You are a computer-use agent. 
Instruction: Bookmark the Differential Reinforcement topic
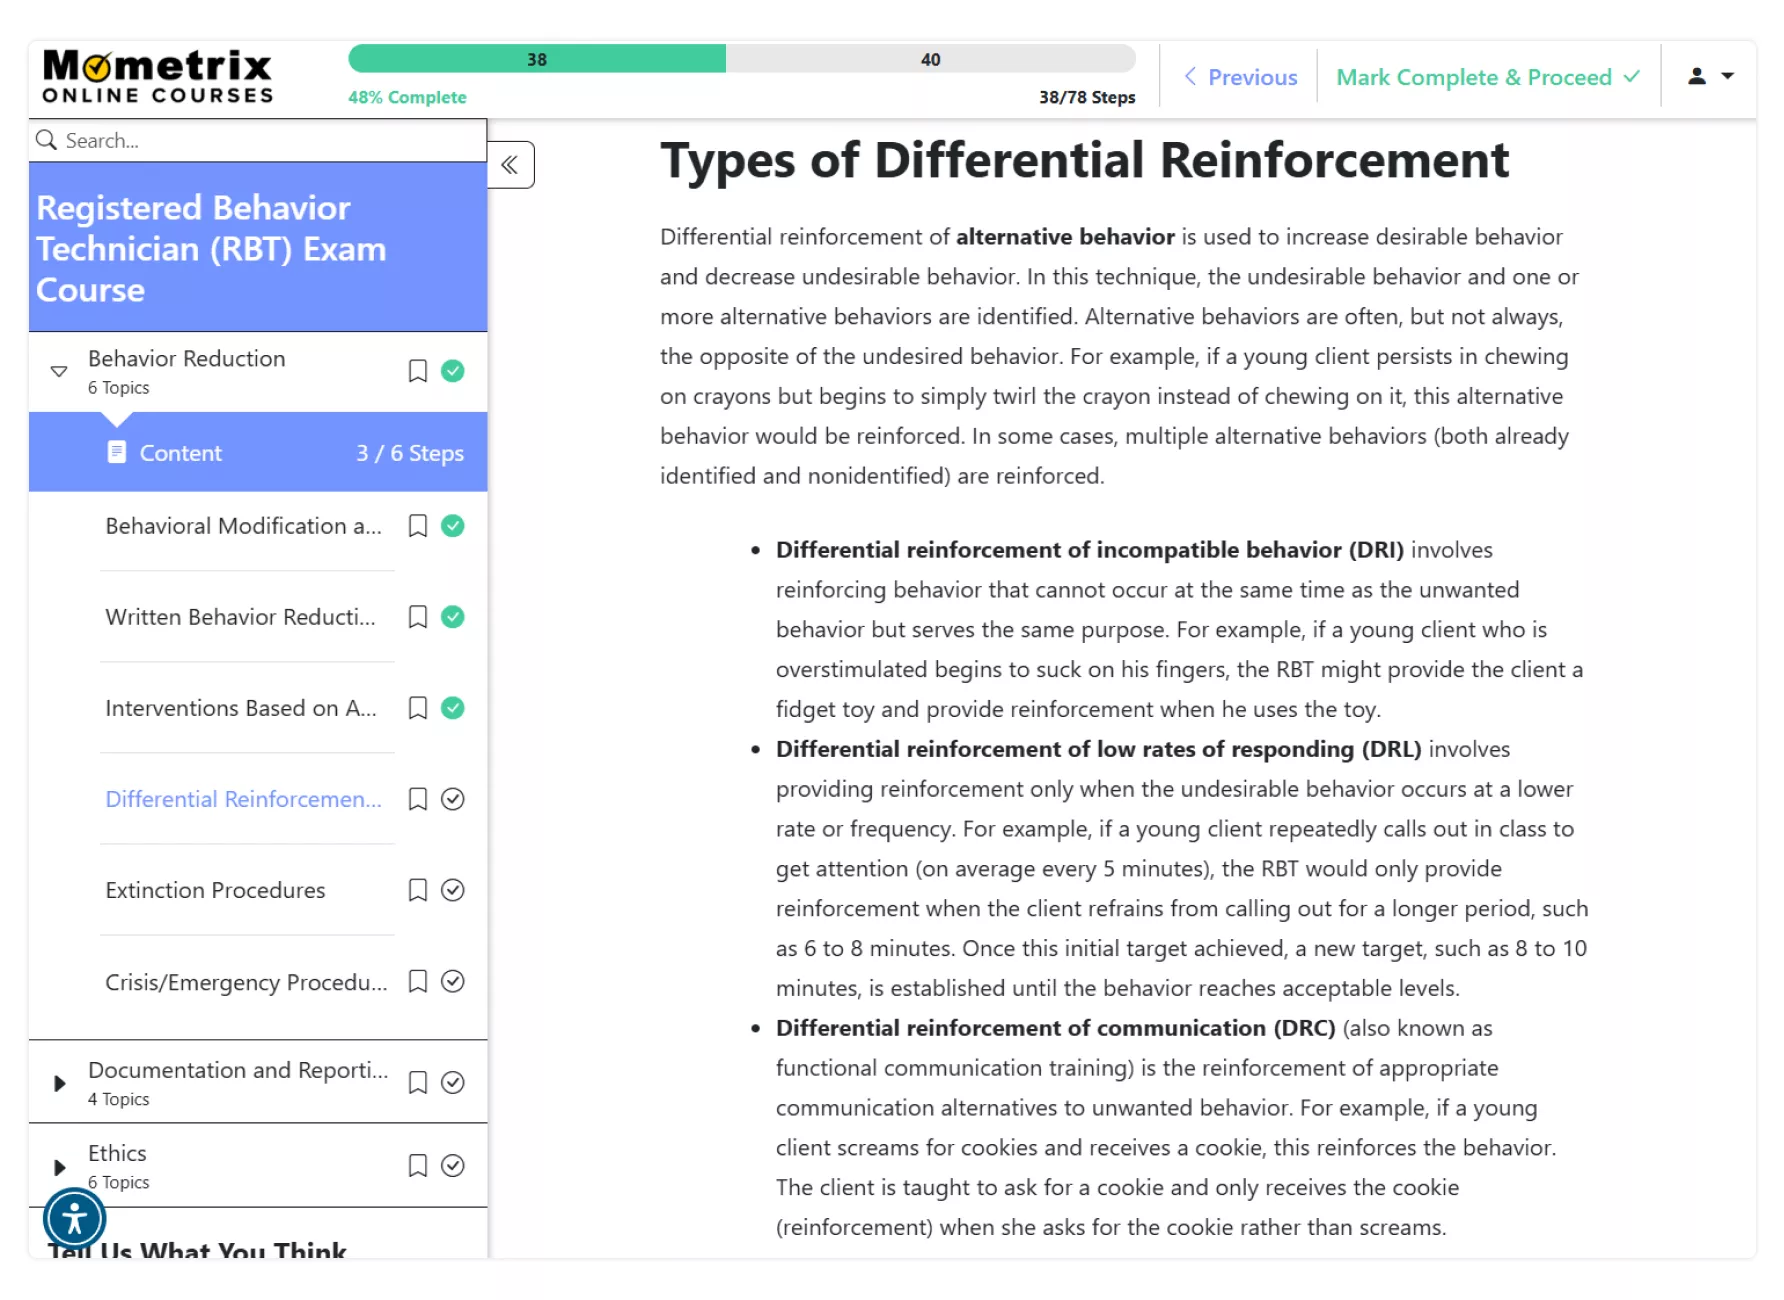pos(418,799)
